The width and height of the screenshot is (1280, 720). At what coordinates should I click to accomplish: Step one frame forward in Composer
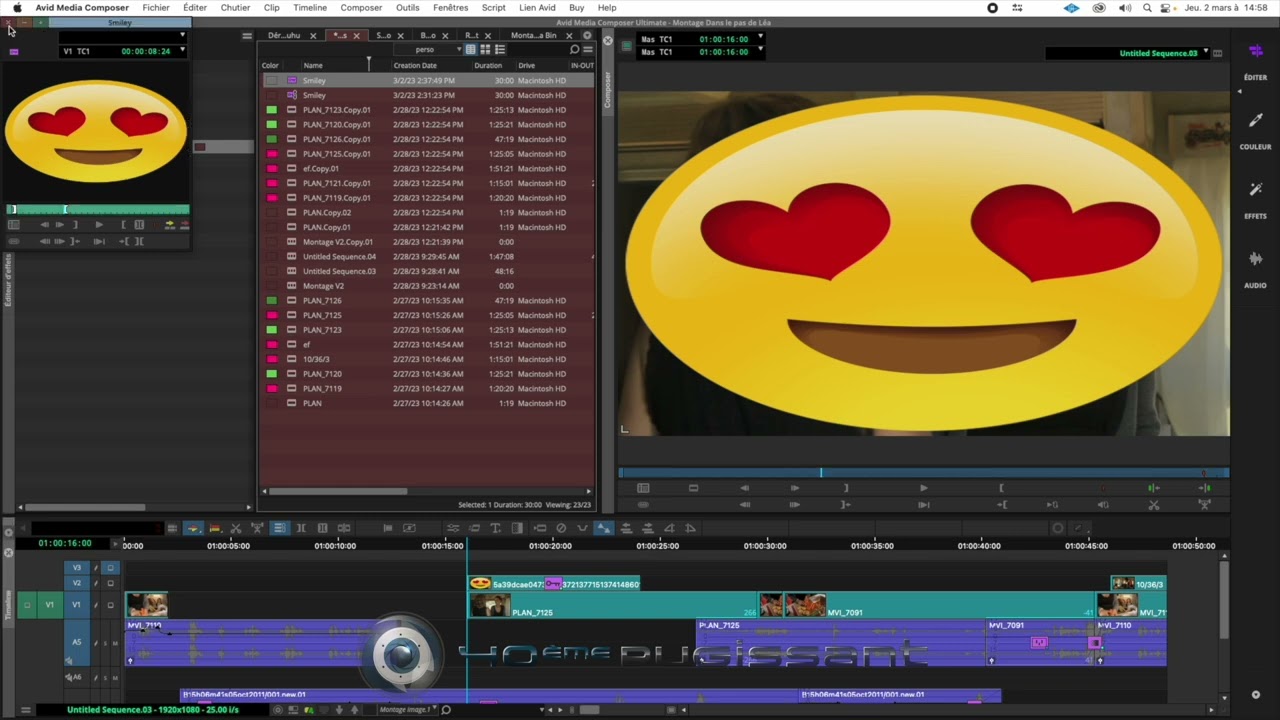pyautogui.click(x=795, y=488)
